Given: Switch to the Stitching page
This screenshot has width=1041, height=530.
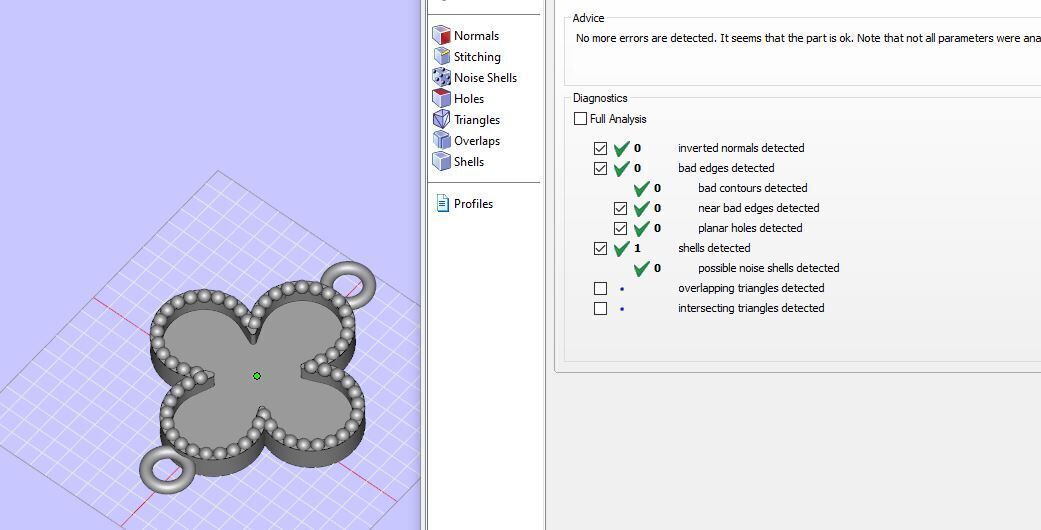Looking at the screenshot, I should [x=477, y=57].
